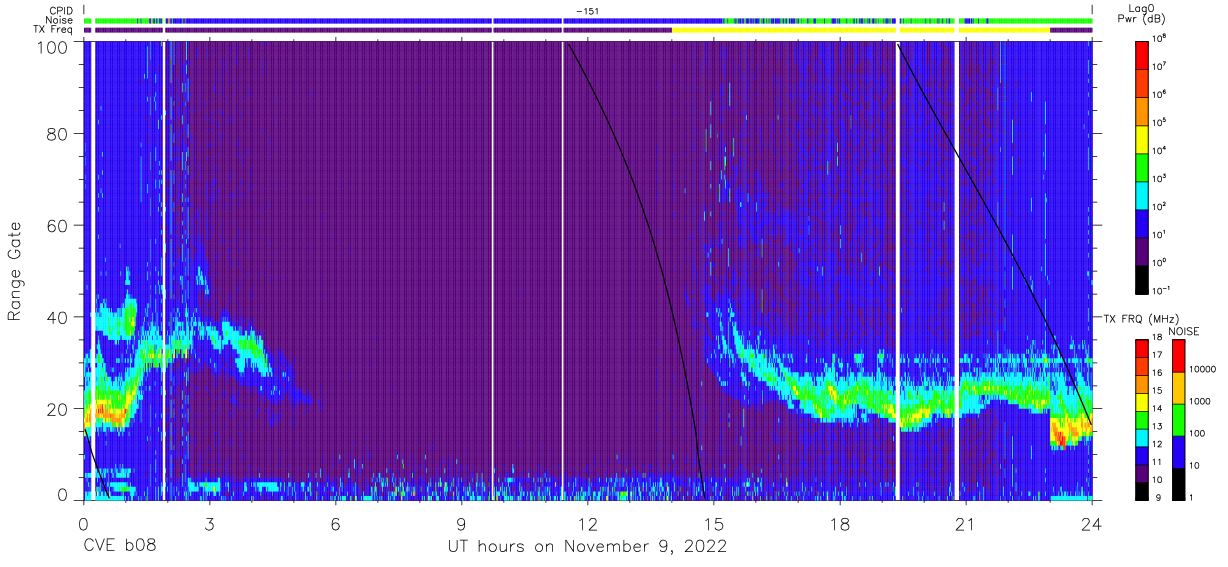Click the 12 tick on UT hours axis
Viewport: 1228px width, 567px height.
point(587,523)
